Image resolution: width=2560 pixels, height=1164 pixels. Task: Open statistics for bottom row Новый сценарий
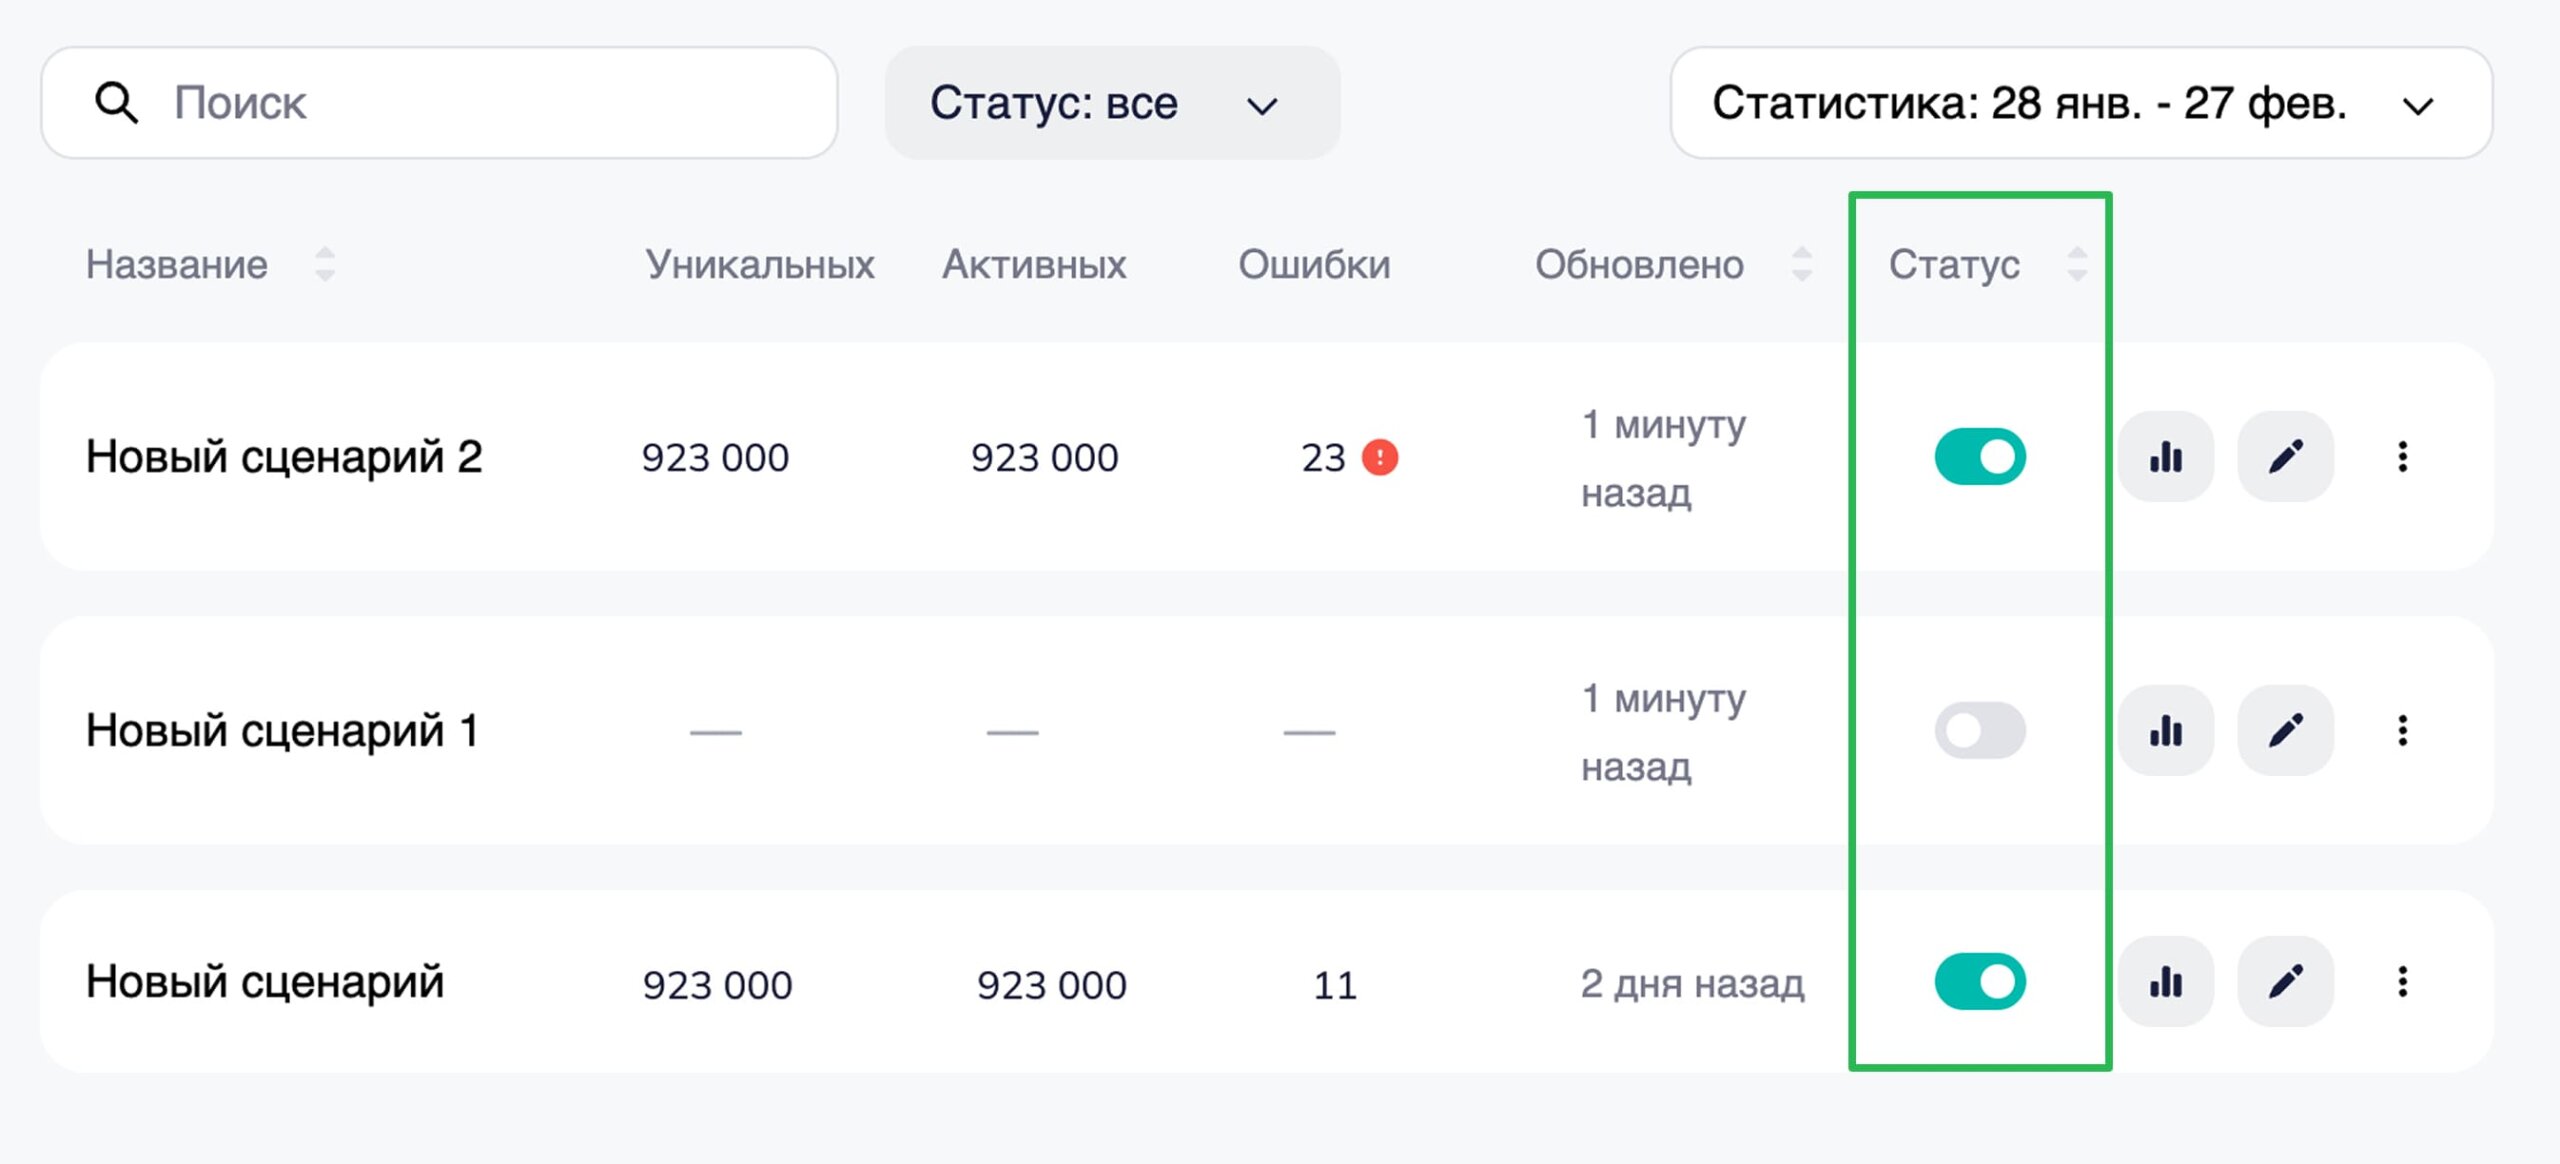(x=2165, y=982)
